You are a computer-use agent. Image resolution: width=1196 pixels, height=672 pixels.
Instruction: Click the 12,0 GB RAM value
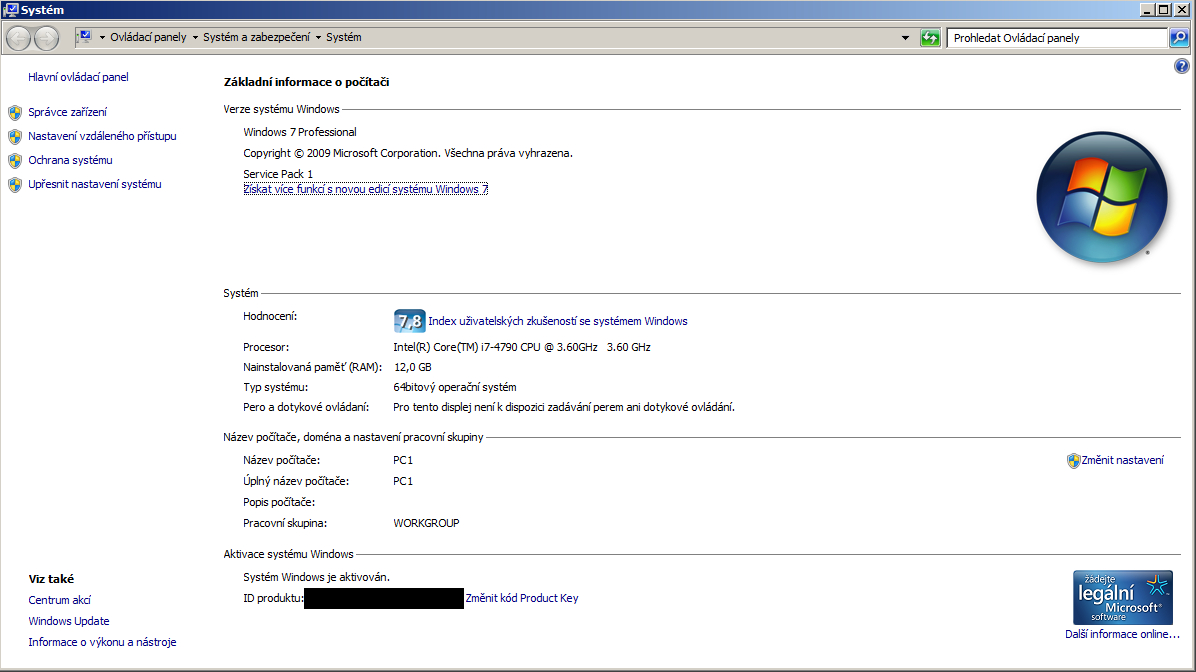pyautogui.click(x=413, y=367)
